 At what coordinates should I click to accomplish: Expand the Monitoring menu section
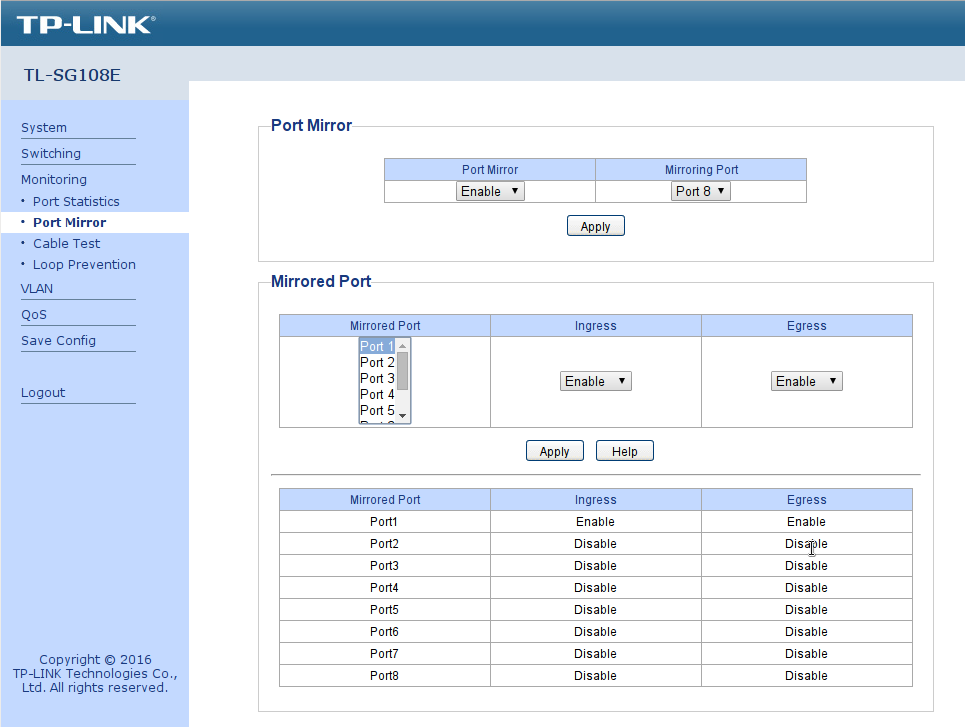click(54, 180)
